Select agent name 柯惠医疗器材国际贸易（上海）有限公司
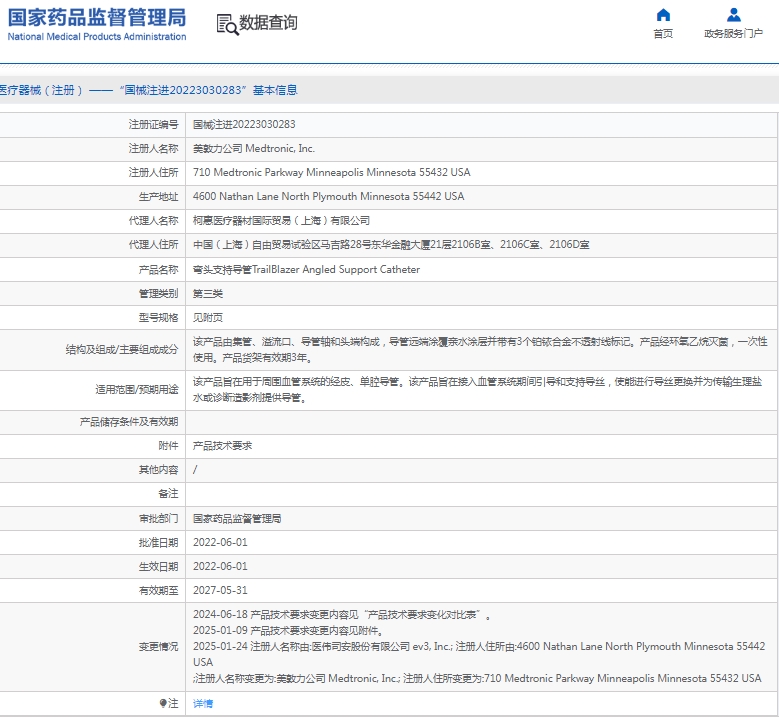779x718 pixels. [x=281, y=220]
